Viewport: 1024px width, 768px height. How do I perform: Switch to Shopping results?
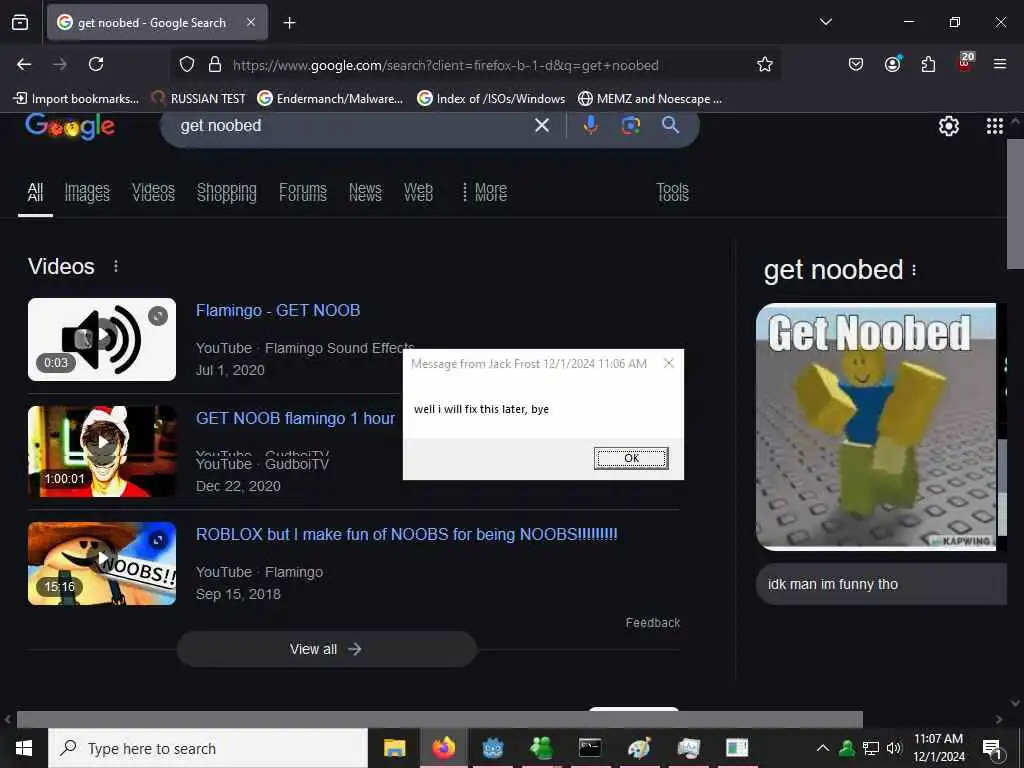[227, 192]
